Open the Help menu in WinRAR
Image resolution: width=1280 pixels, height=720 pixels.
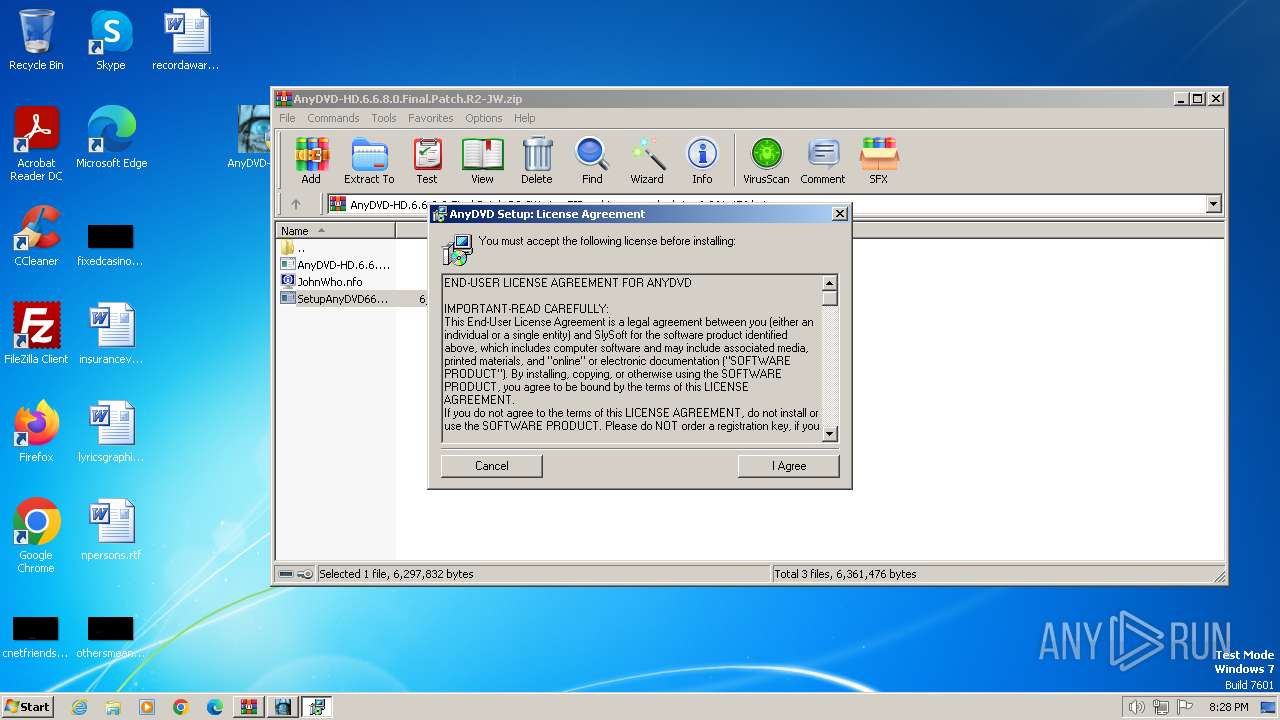pos(524,118)
